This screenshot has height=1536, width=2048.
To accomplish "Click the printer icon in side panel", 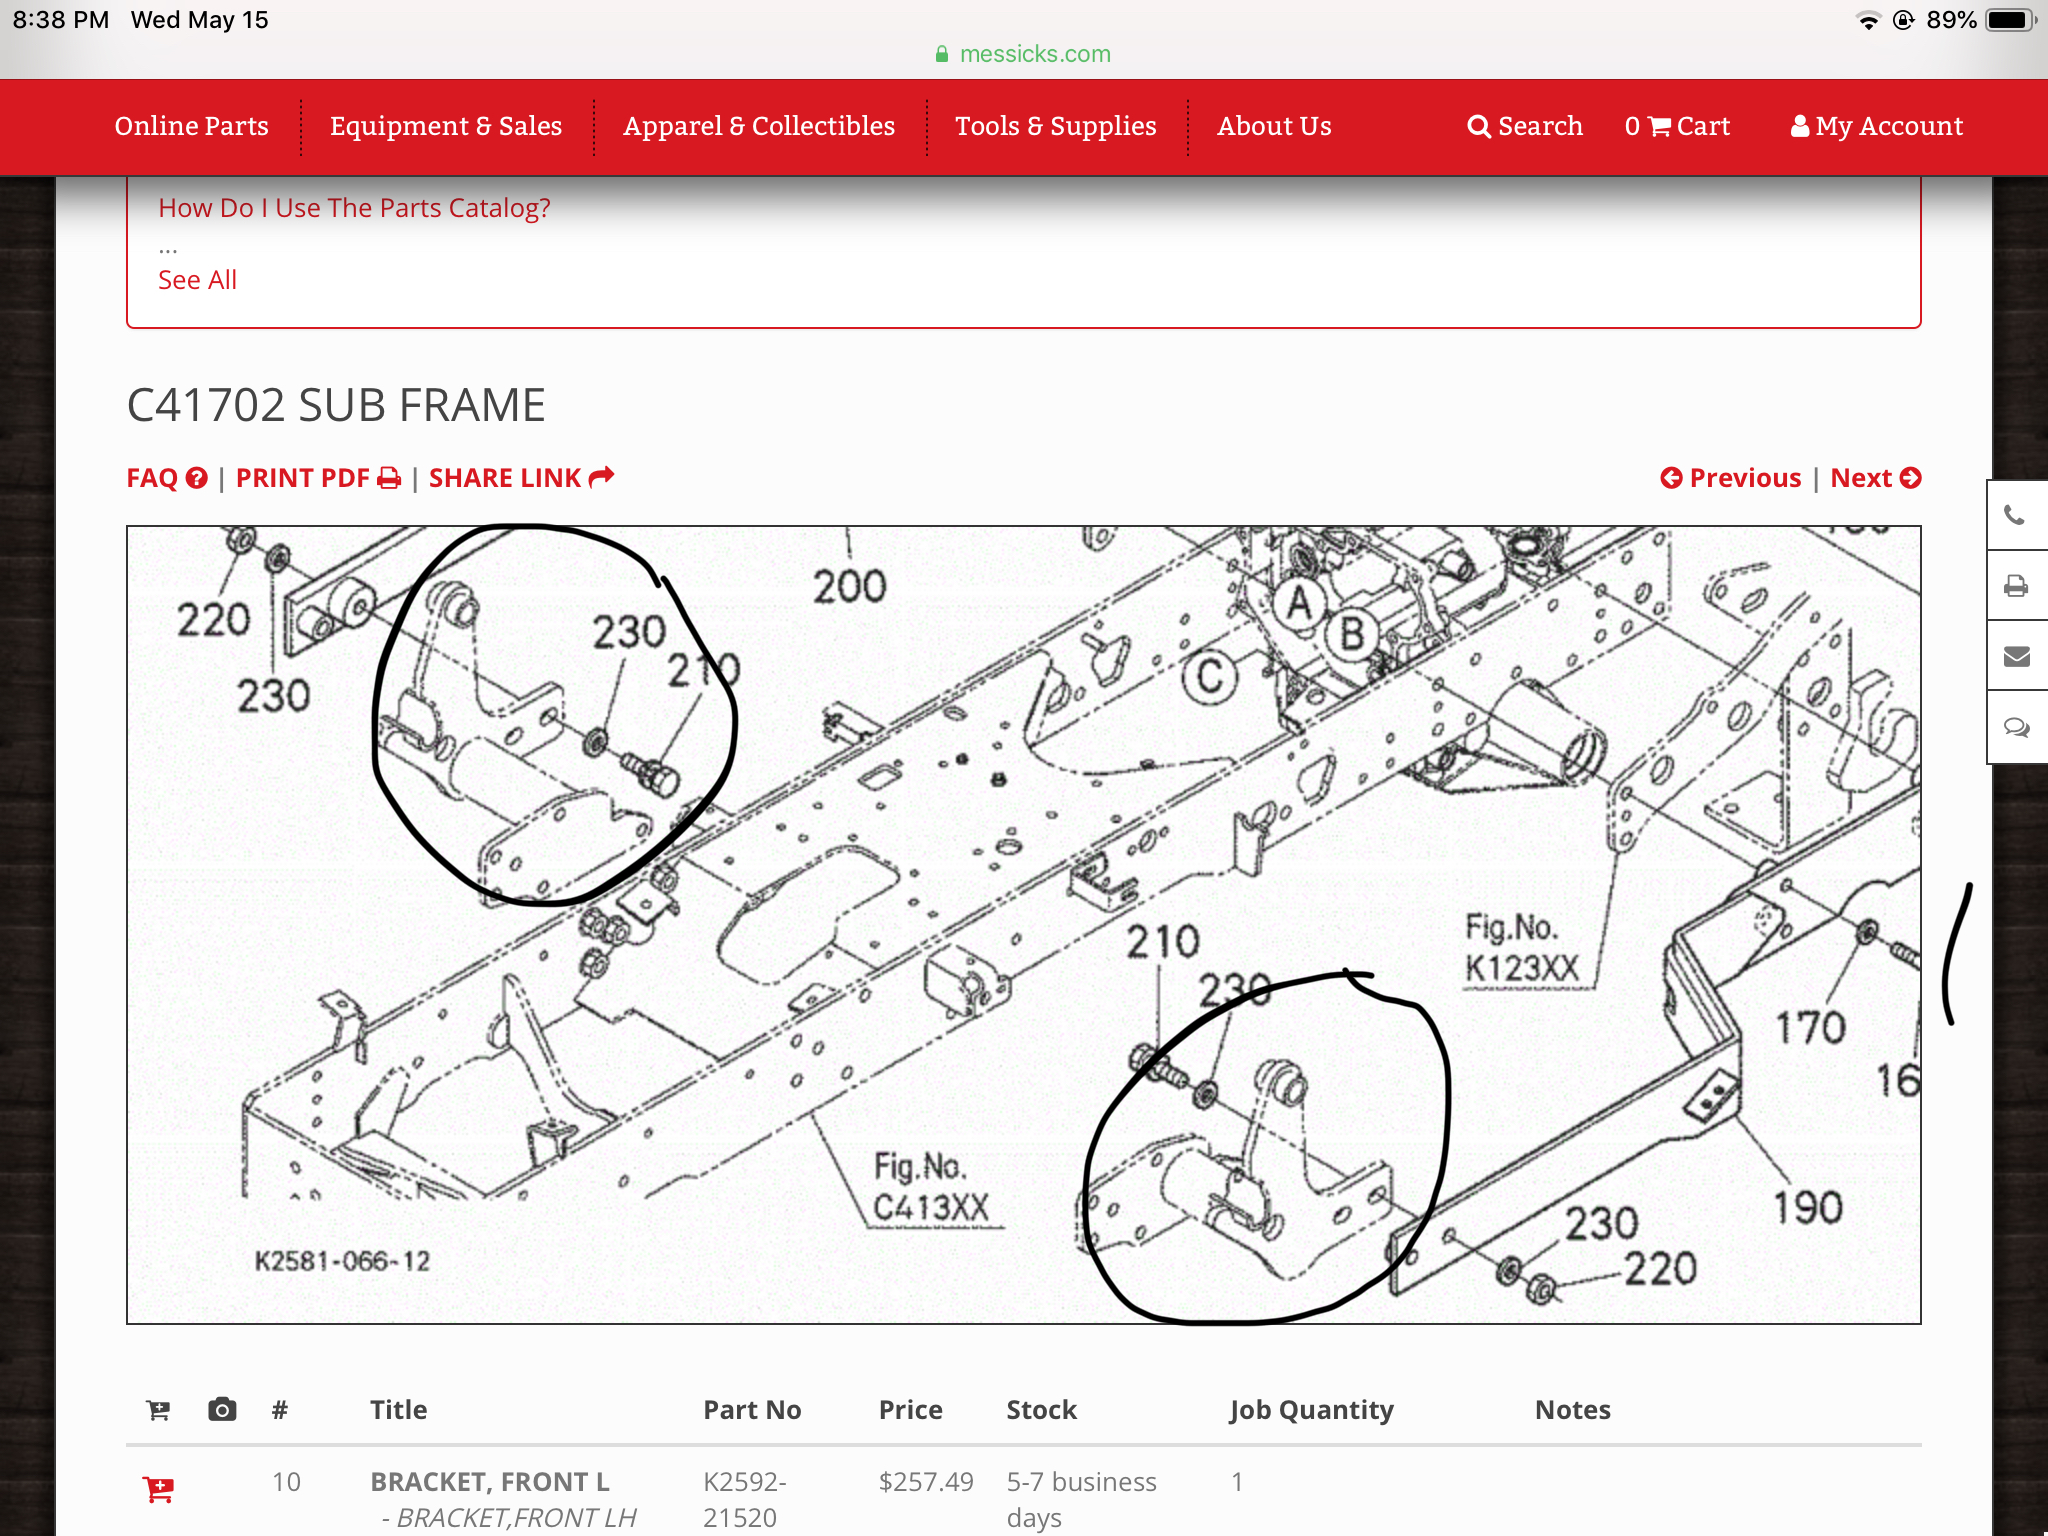I will pyautogui.click(x=2015, y=586).
